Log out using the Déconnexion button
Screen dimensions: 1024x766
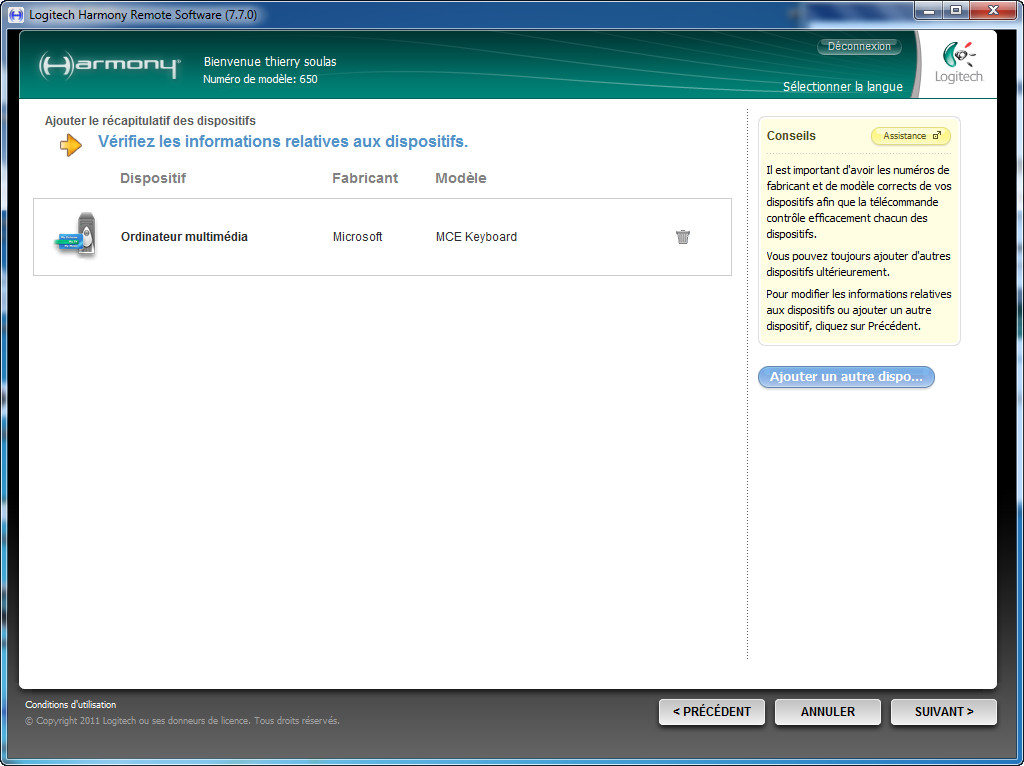[859, 46]
